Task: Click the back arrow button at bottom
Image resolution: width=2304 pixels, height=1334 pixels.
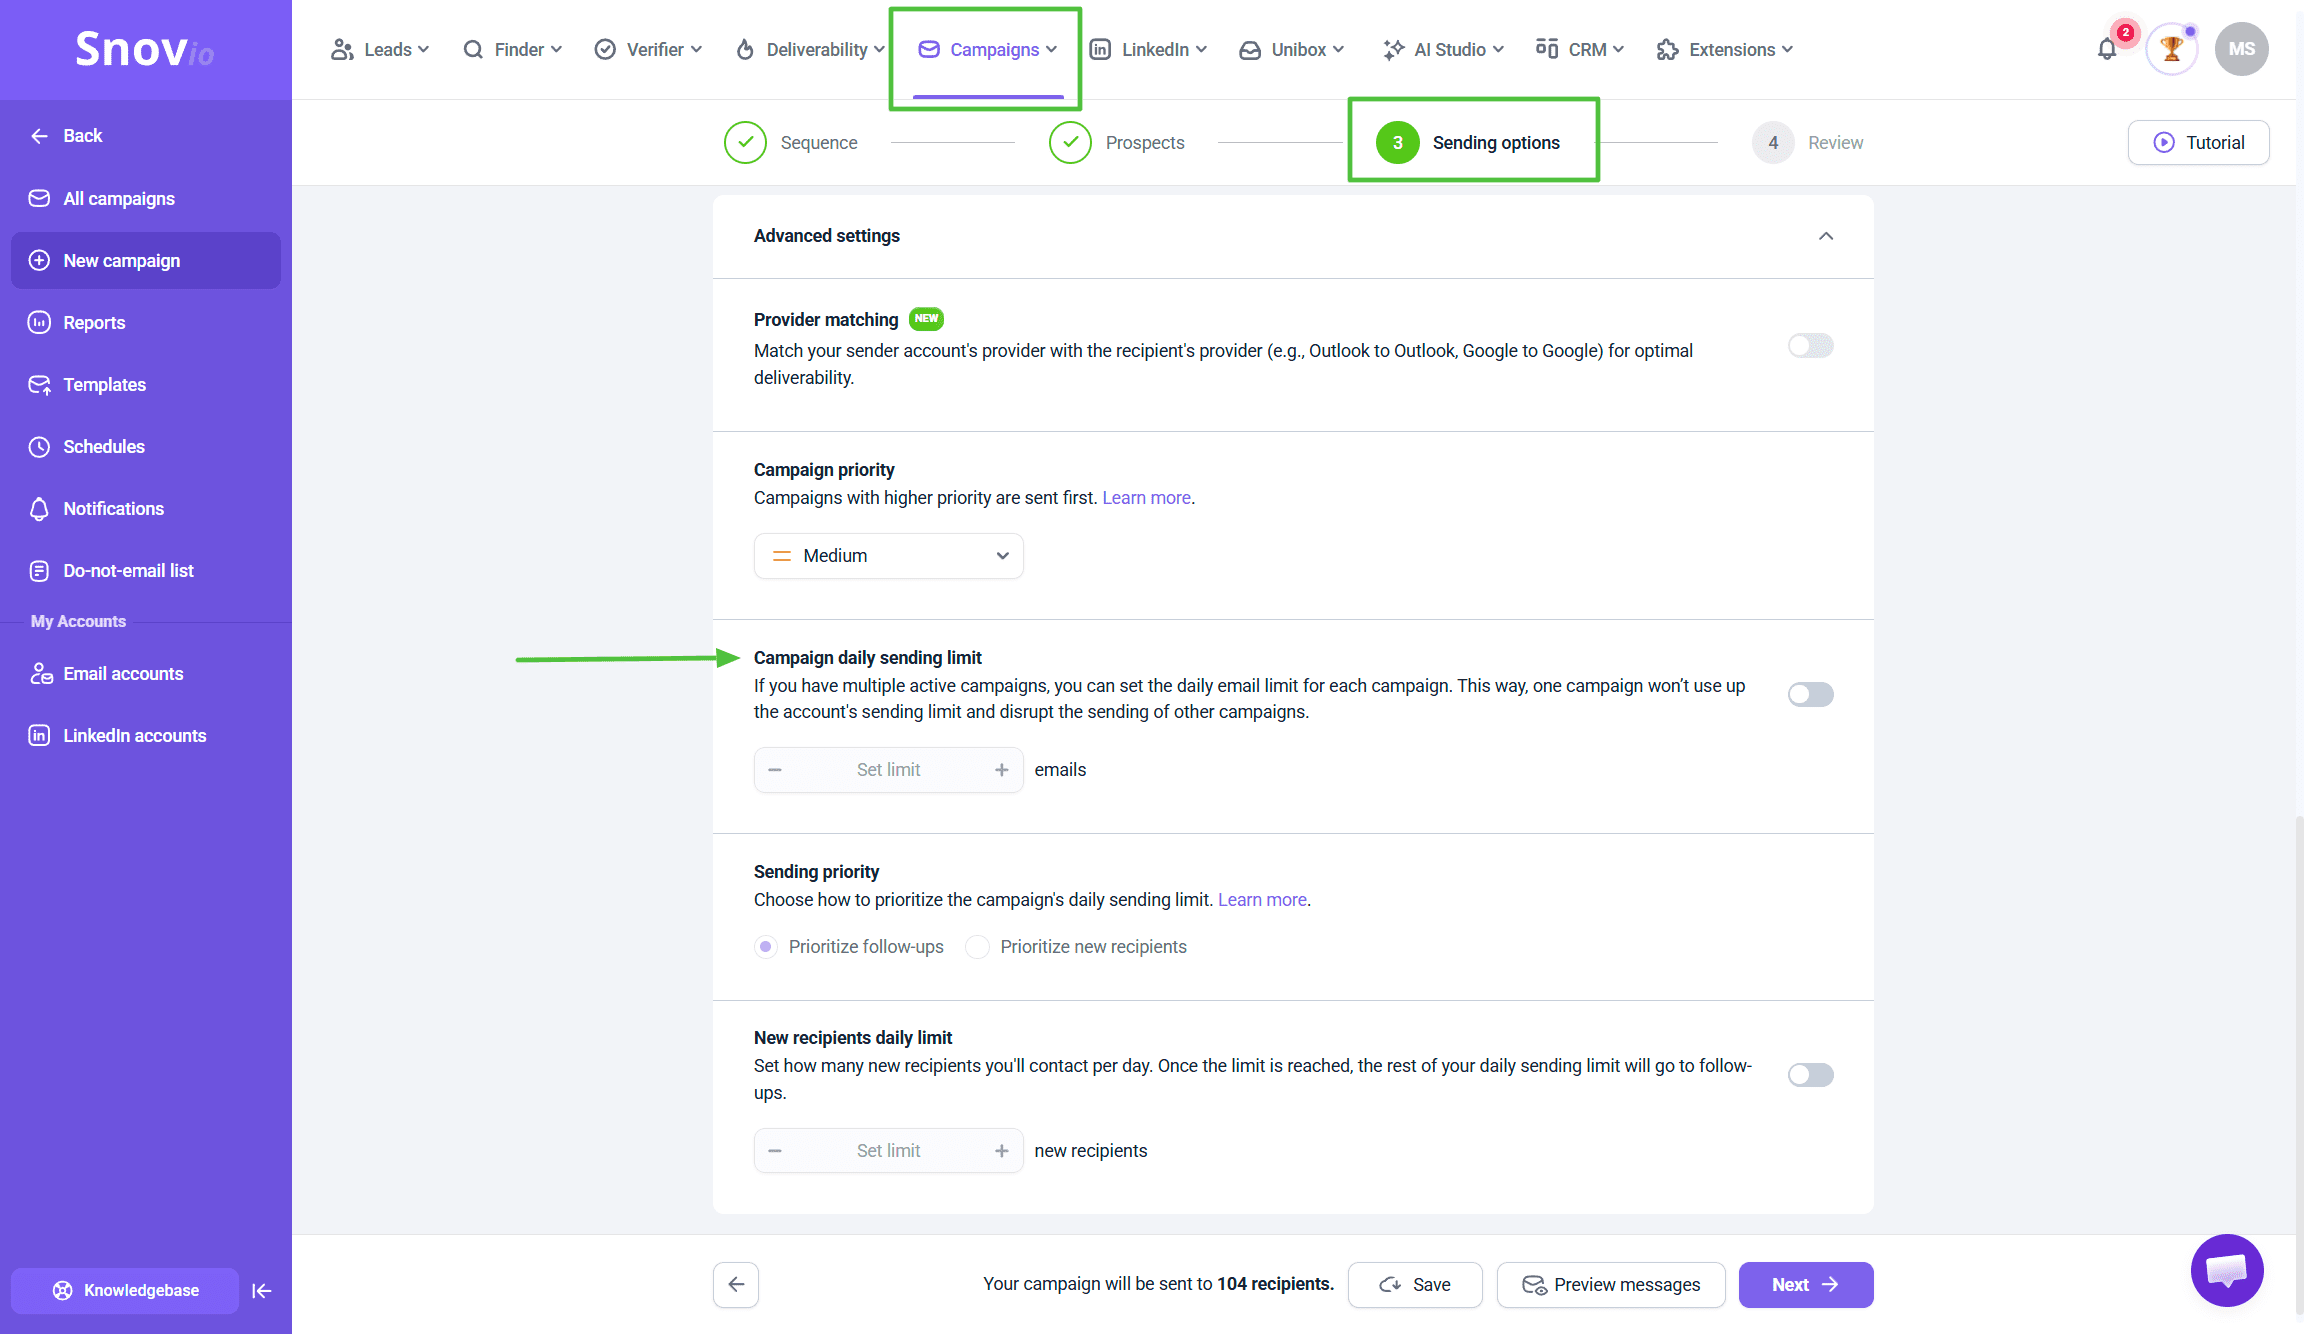Action: click(736, 1284)
